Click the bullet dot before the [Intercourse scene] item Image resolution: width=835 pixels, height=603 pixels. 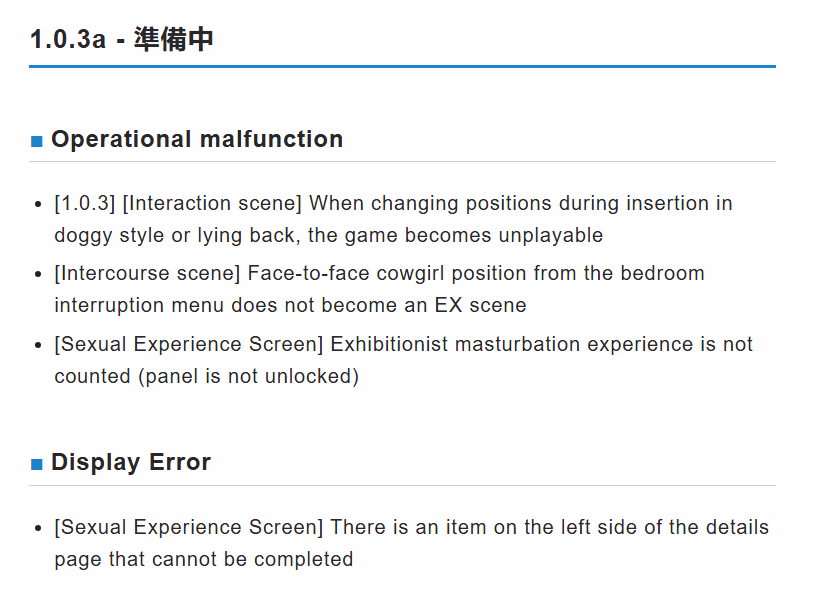(38, 275)
